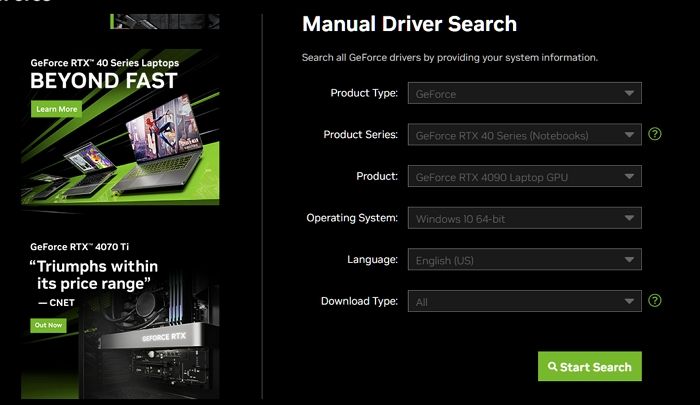Open the Product Type dropdown
This screenshot has height=405, width=700.
pos(525,93)
